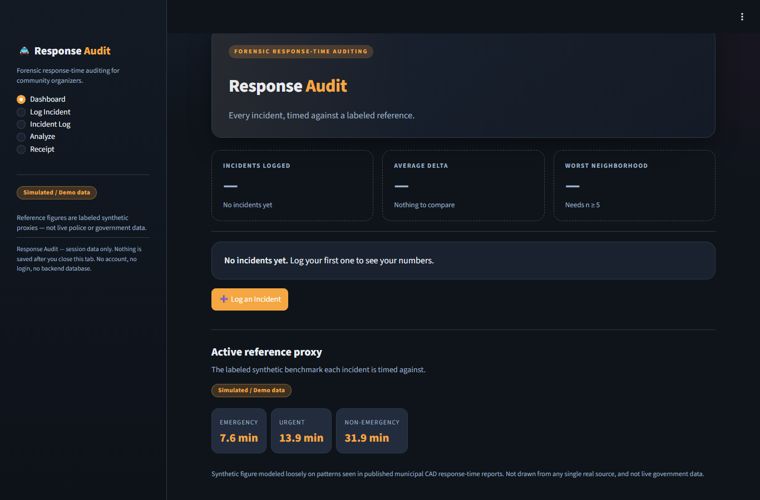Image resolution: width=760 pixels, height=500 pixels.
Task: Select the Log Incident radio option
Action: [44, 112]
